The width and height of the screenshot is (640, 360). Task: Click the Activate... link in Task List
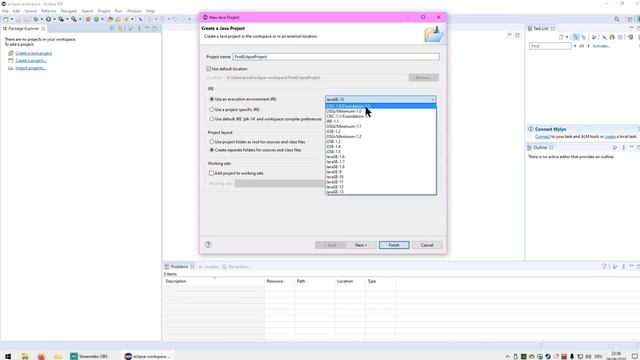click(601, 46)
